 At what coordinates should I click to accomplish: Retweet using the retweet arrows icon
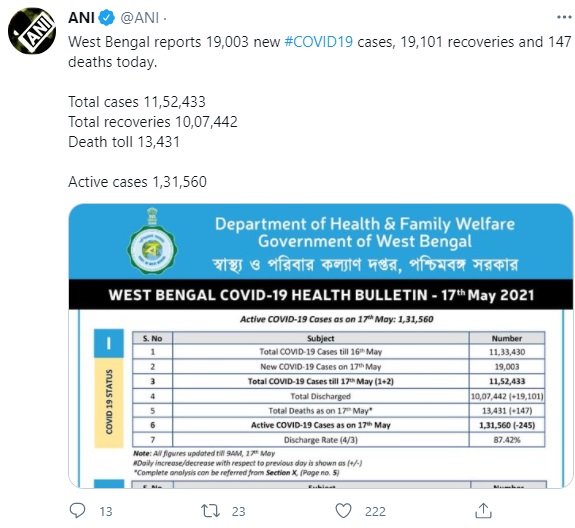tap(210, 511)
